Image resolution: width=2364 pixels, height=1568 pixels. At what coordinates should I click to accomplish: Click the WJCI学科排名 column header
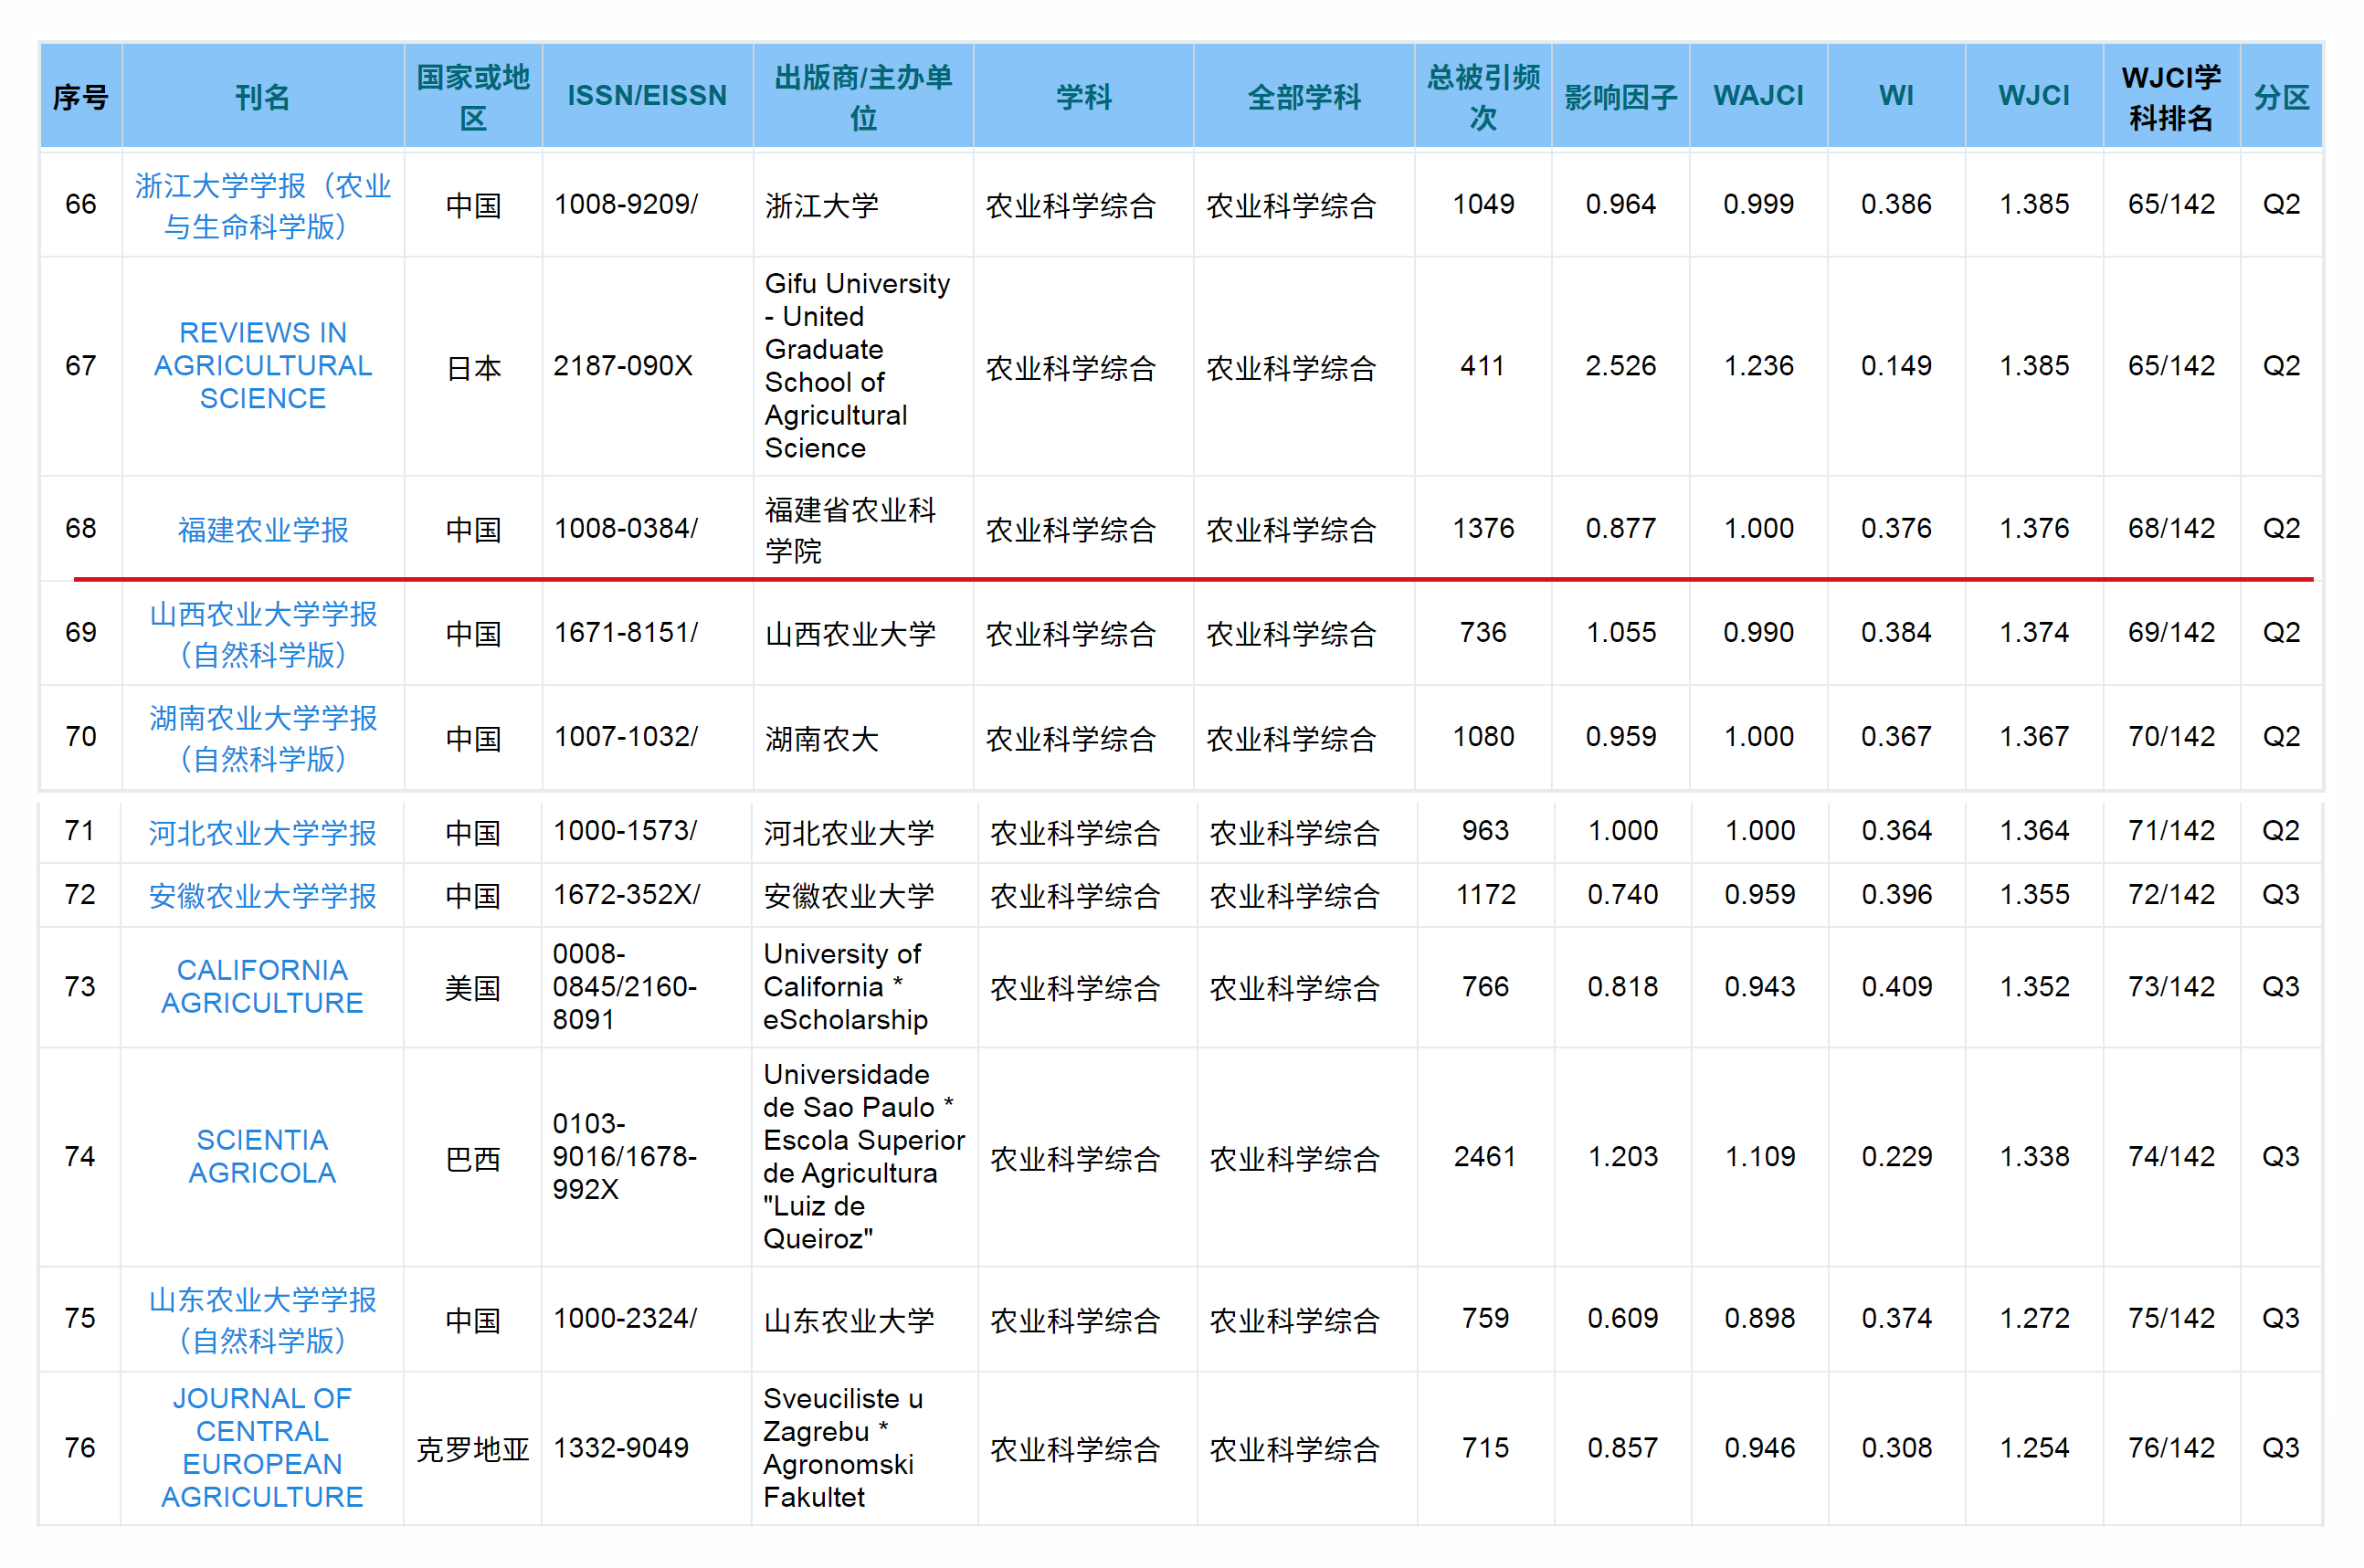click(2172, 96)
